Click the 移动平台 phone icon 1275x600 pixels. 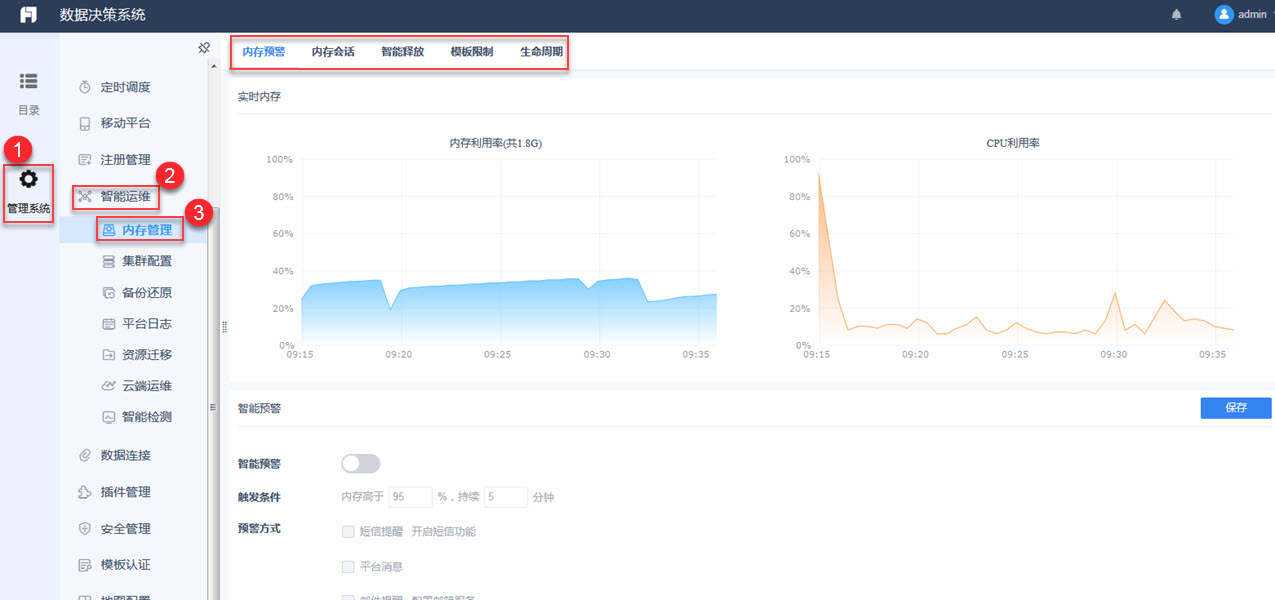[85, 123]
